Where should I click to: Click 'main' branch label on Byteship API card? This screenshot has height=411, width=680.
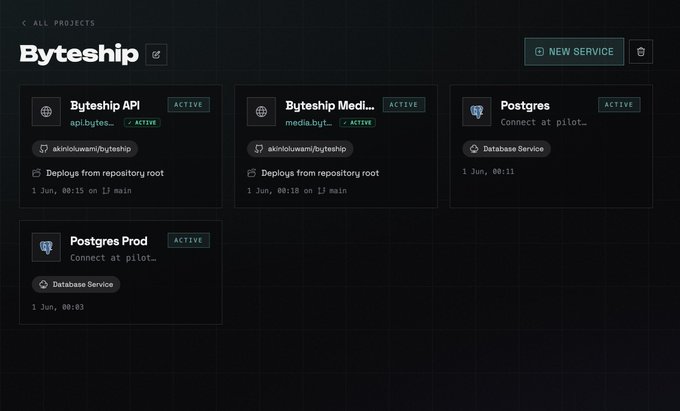click(122, 190)
